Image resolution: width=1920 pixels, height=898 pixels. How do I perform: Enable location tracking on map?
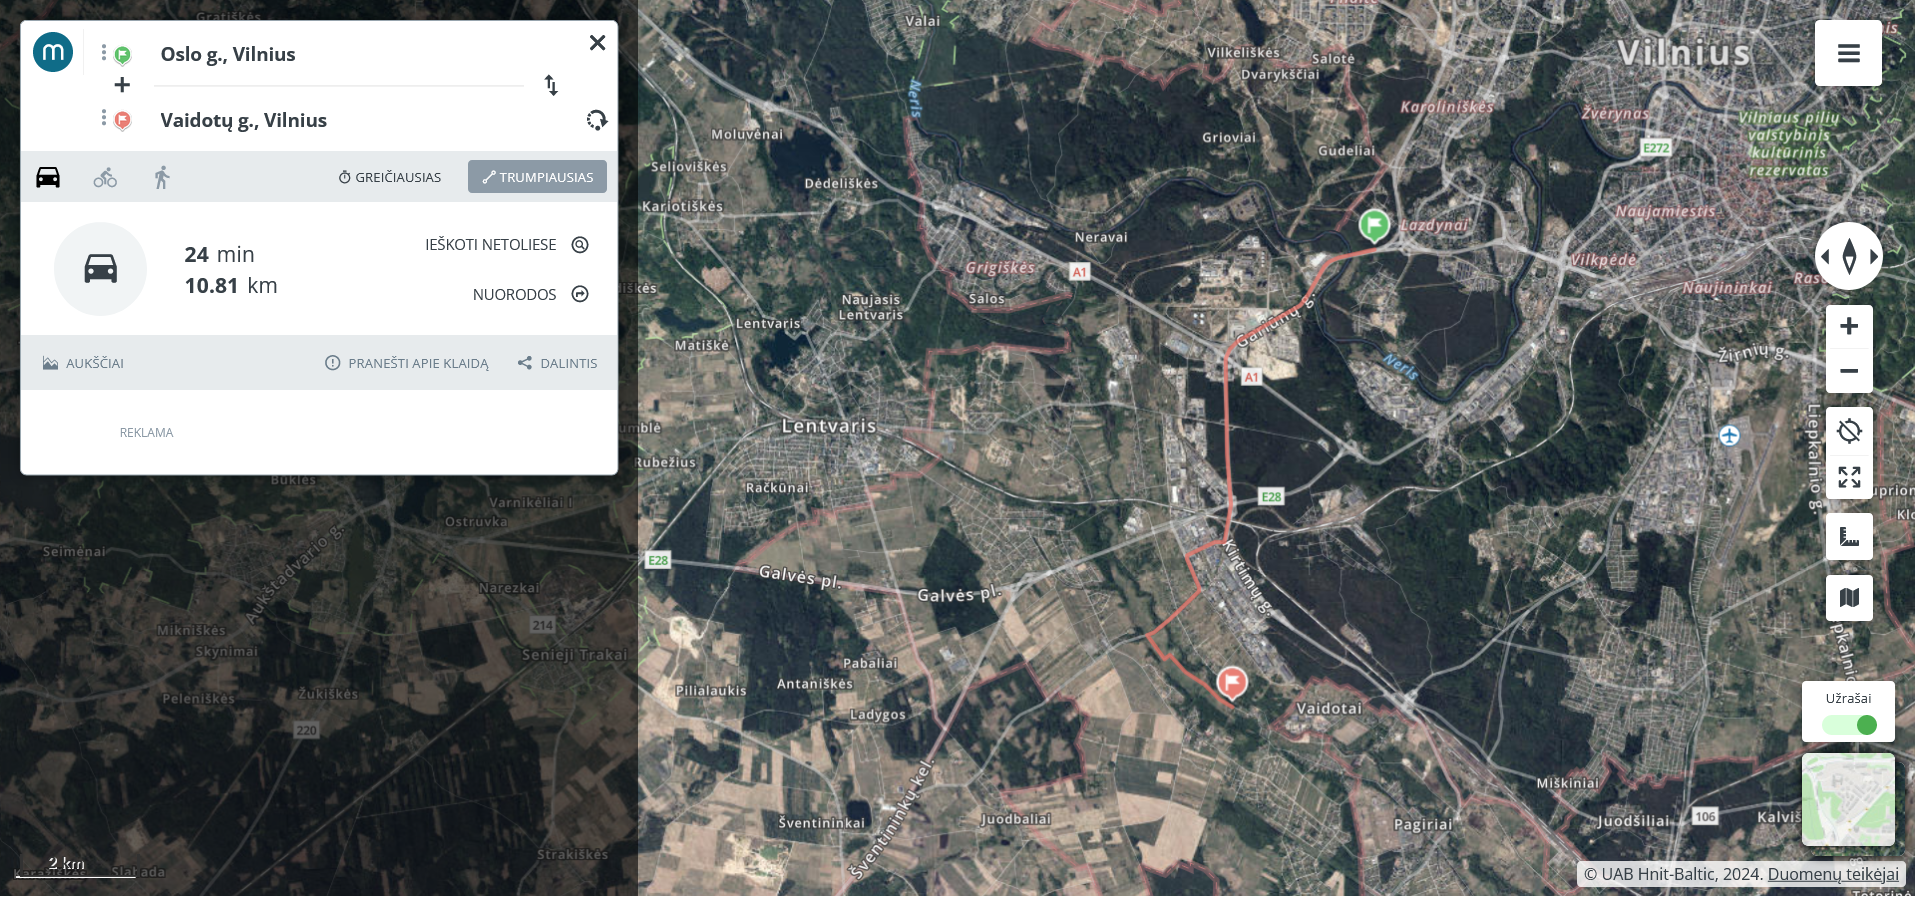coord(1849,431)
